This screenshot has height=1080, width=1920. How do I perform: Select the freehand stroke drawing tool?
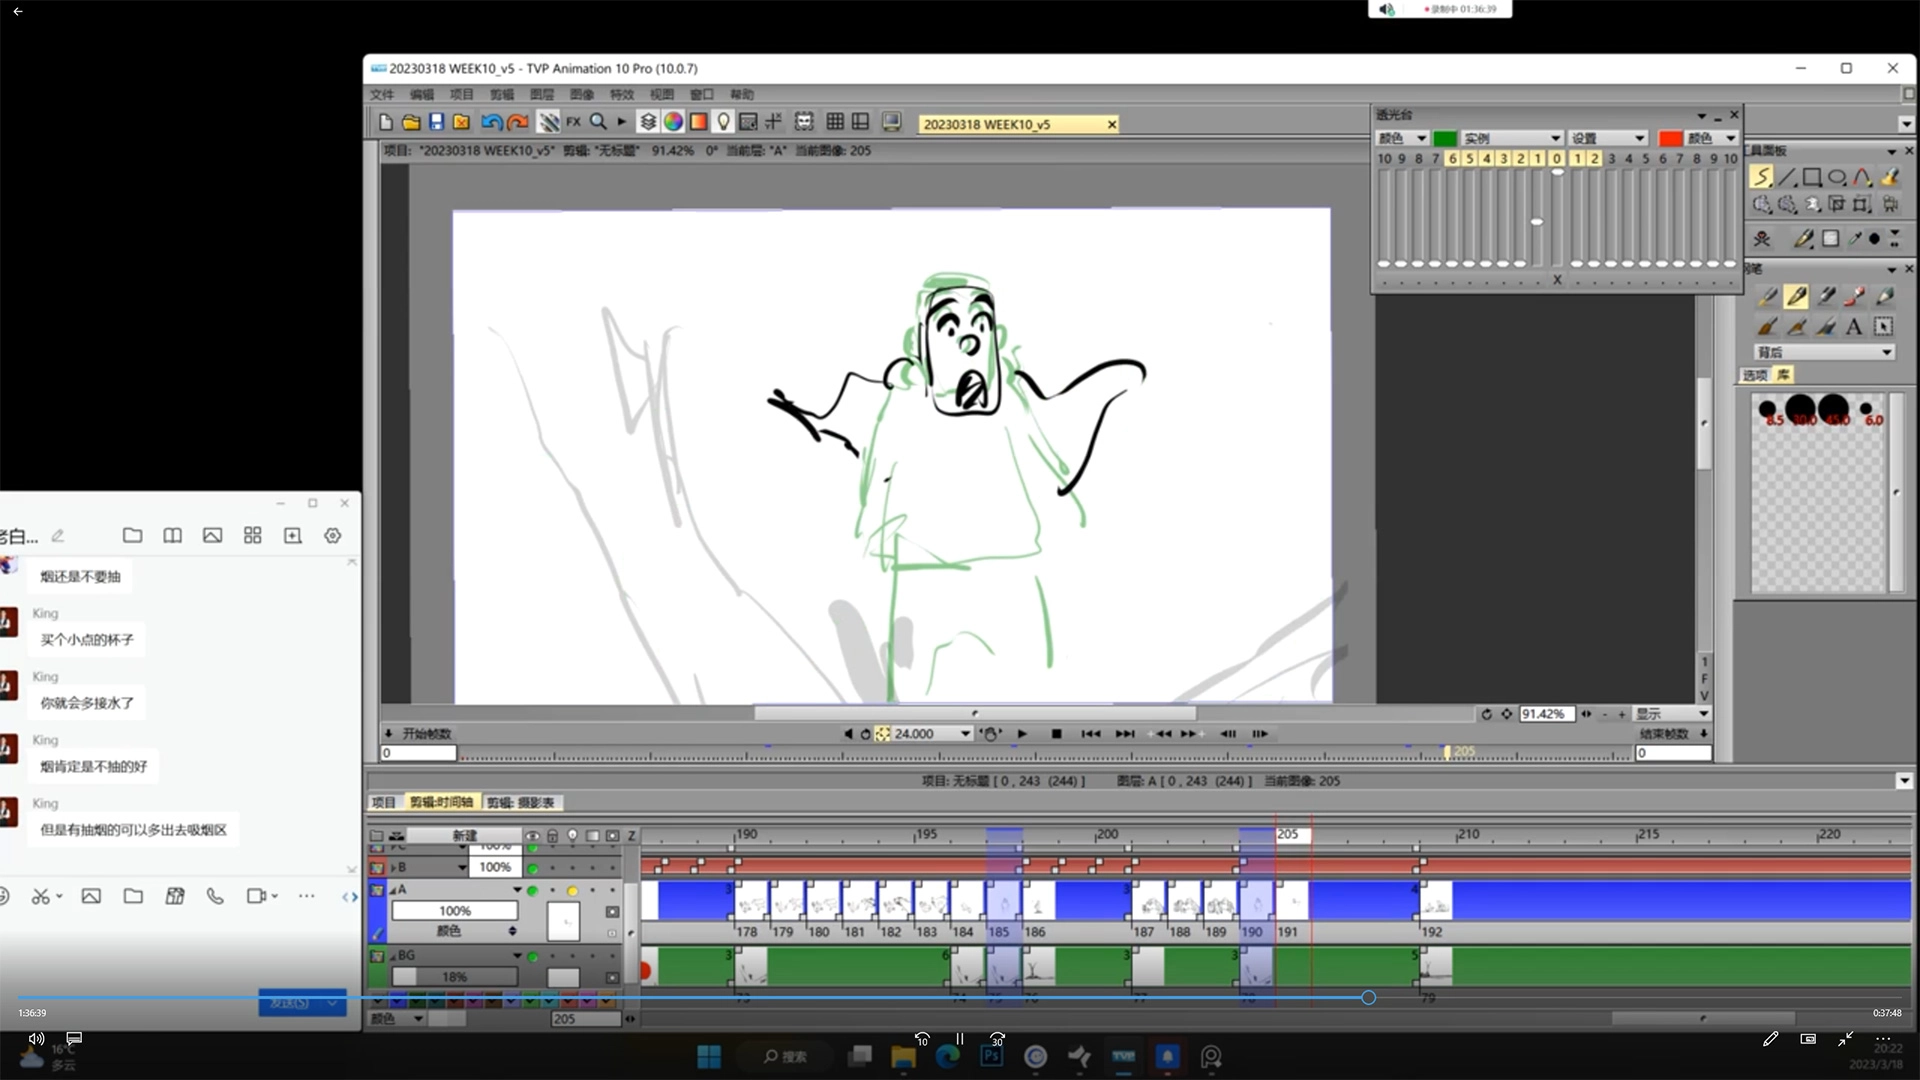pyautogui.click(x=1761, y=177)
